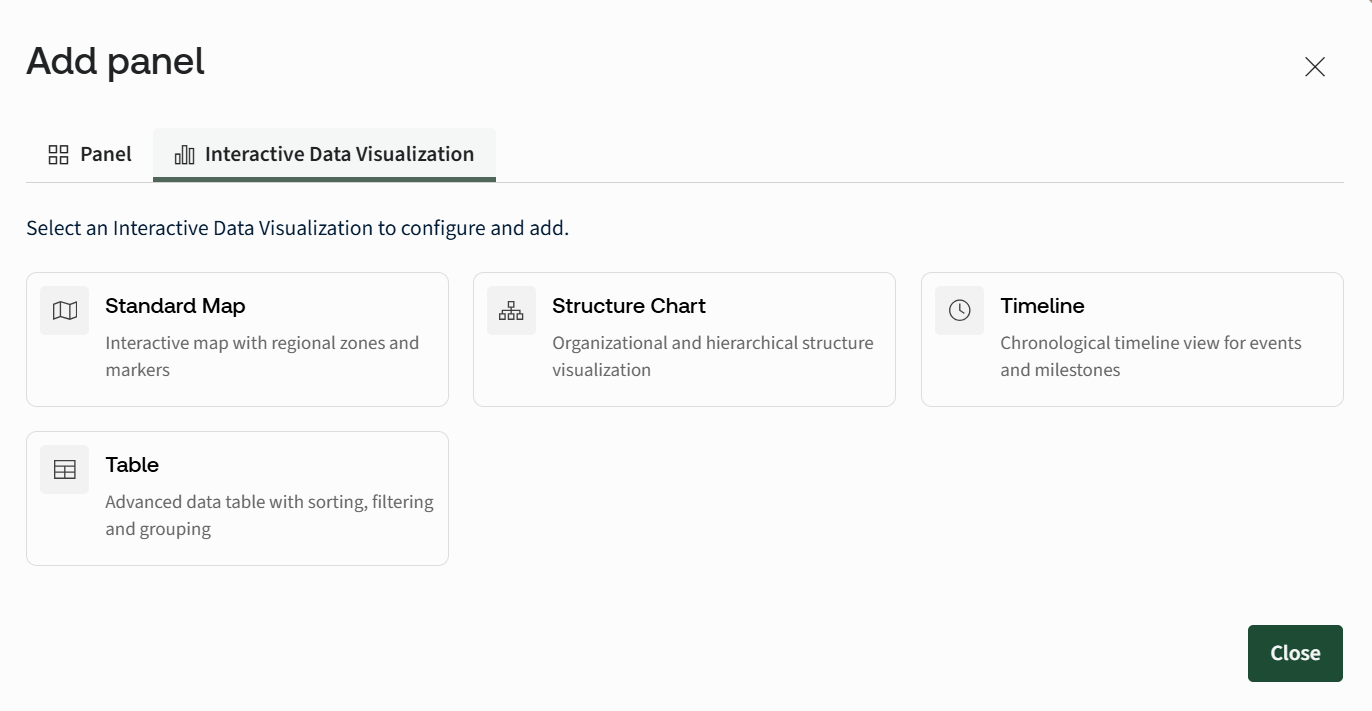The width and height of the screenshot is (1372, 711).
Task: Open the Interactive Data Visualization tab
Action: pyautogui.click(x=324, y=155)
